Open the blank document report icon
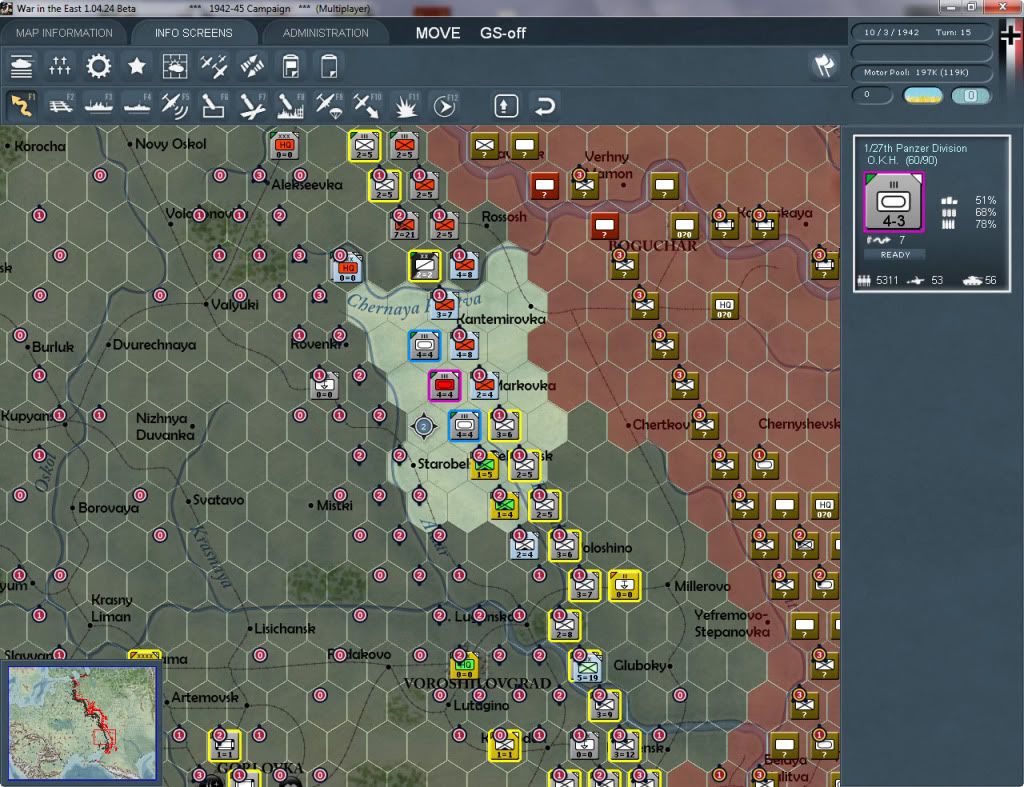This screenshot has width=1024, height=787. [329, 66]
